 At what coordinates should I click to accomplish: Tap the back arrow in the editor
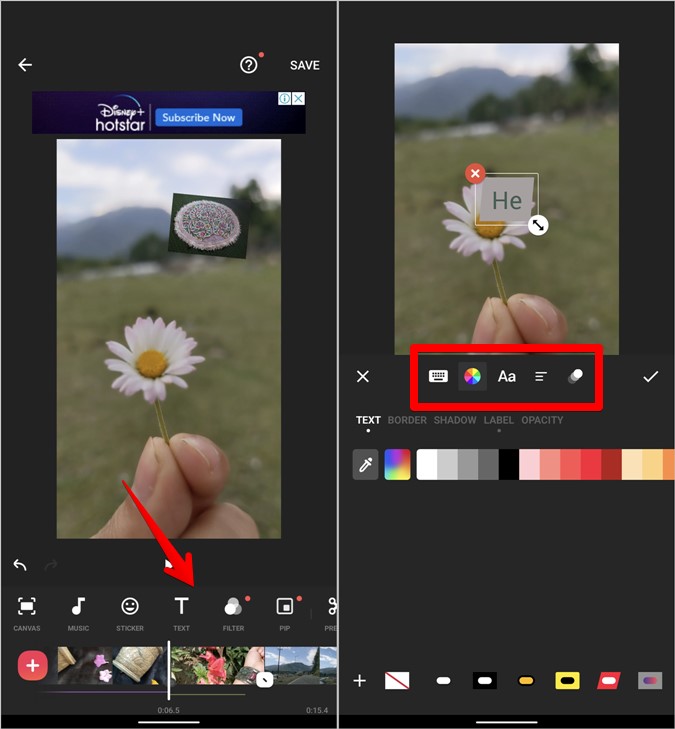(x=25, y=65)
